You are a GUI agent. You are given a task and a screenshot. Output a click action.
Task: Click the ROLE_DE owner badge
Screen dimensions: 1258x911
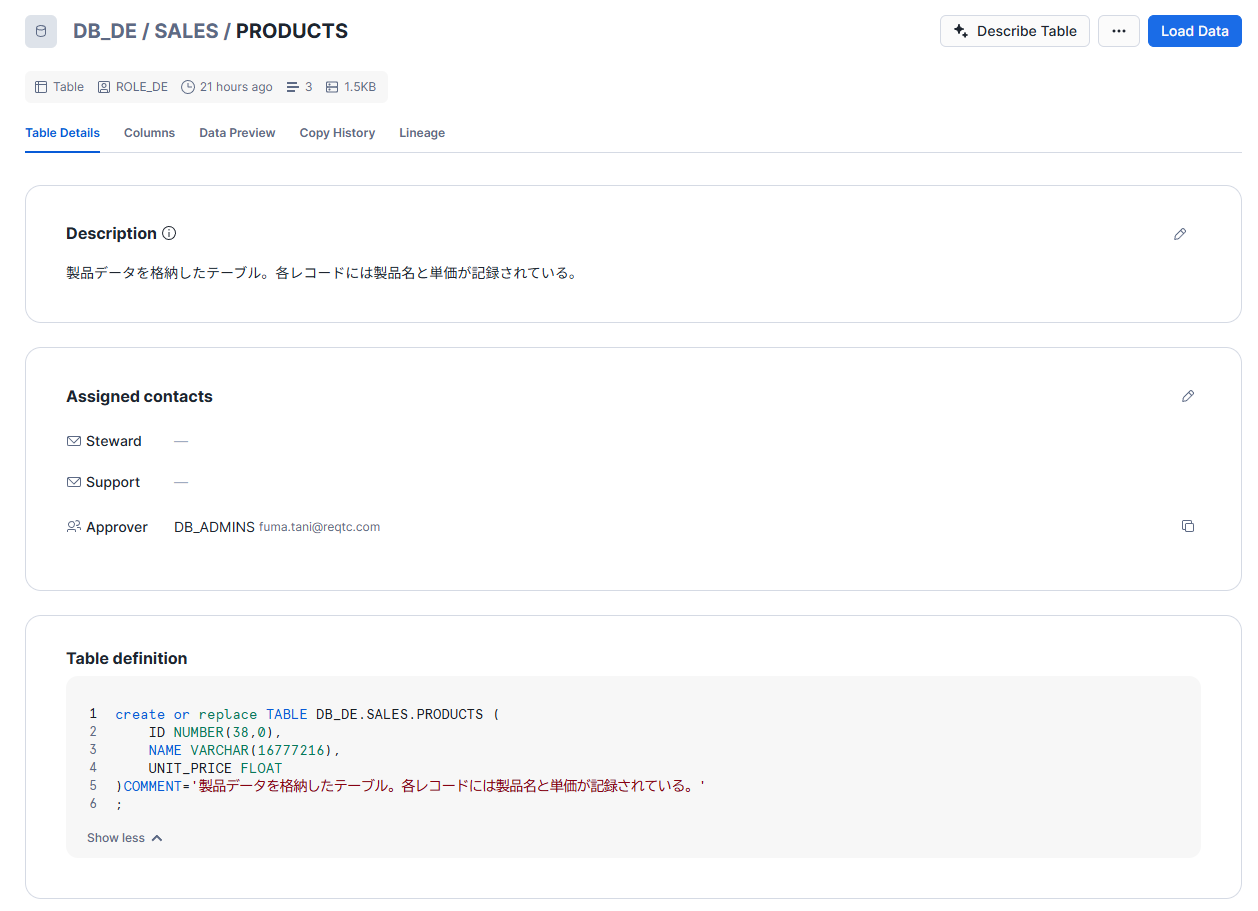point(133,87)
